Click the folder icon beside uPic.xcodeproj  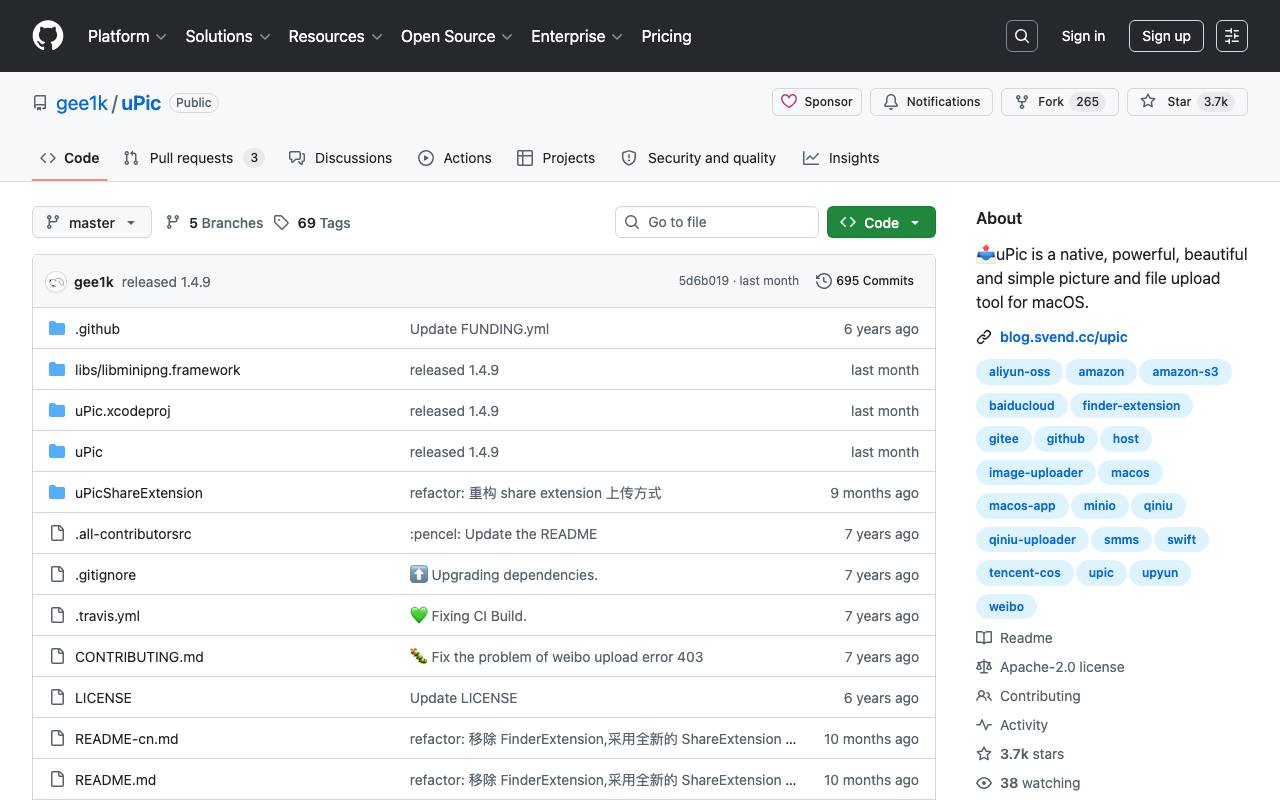tap(57, 411)
